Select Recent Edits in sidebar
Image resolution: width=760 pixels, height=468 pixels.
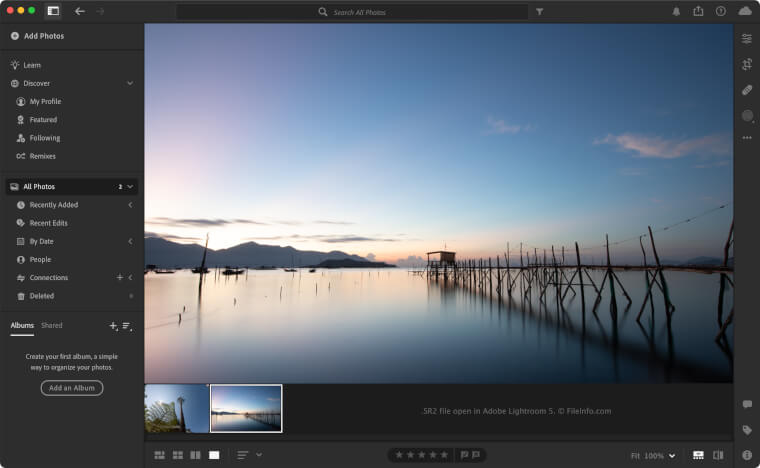(x=48, y=223)
